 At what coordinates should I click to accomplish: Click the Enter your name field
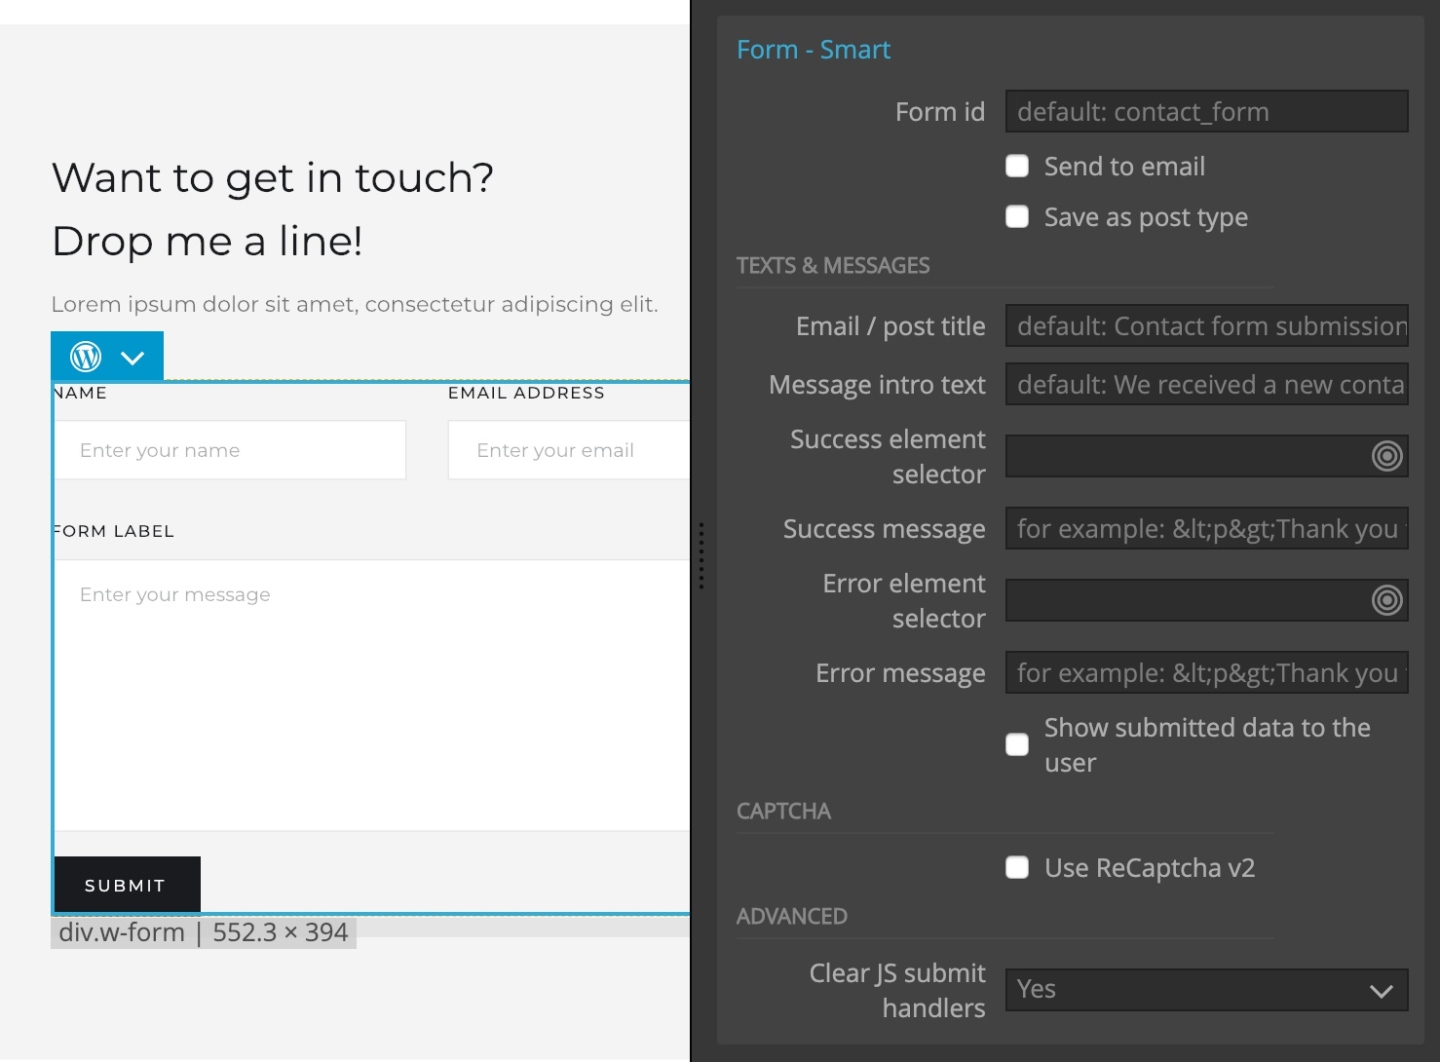click(230, 450)
